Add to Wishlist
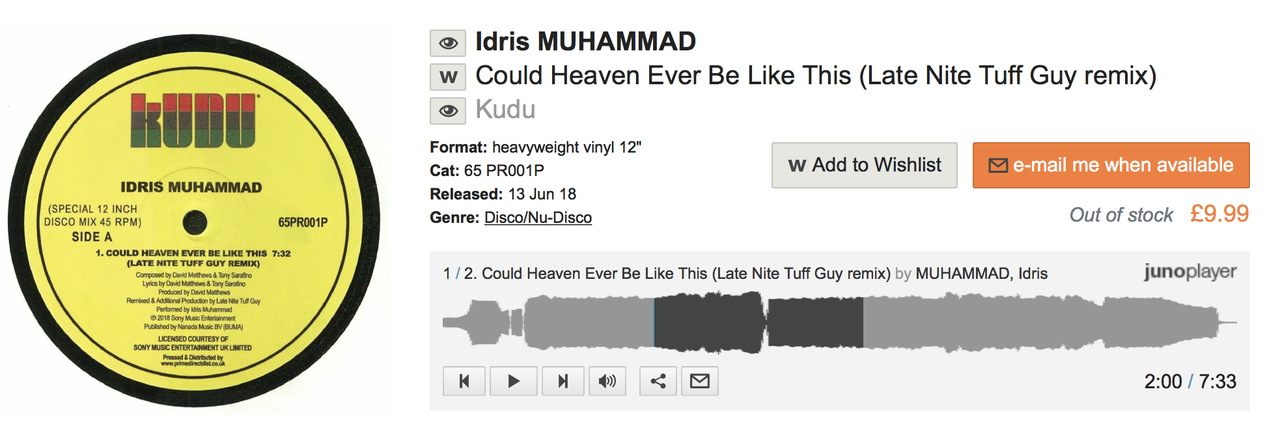 coord(864,165)
